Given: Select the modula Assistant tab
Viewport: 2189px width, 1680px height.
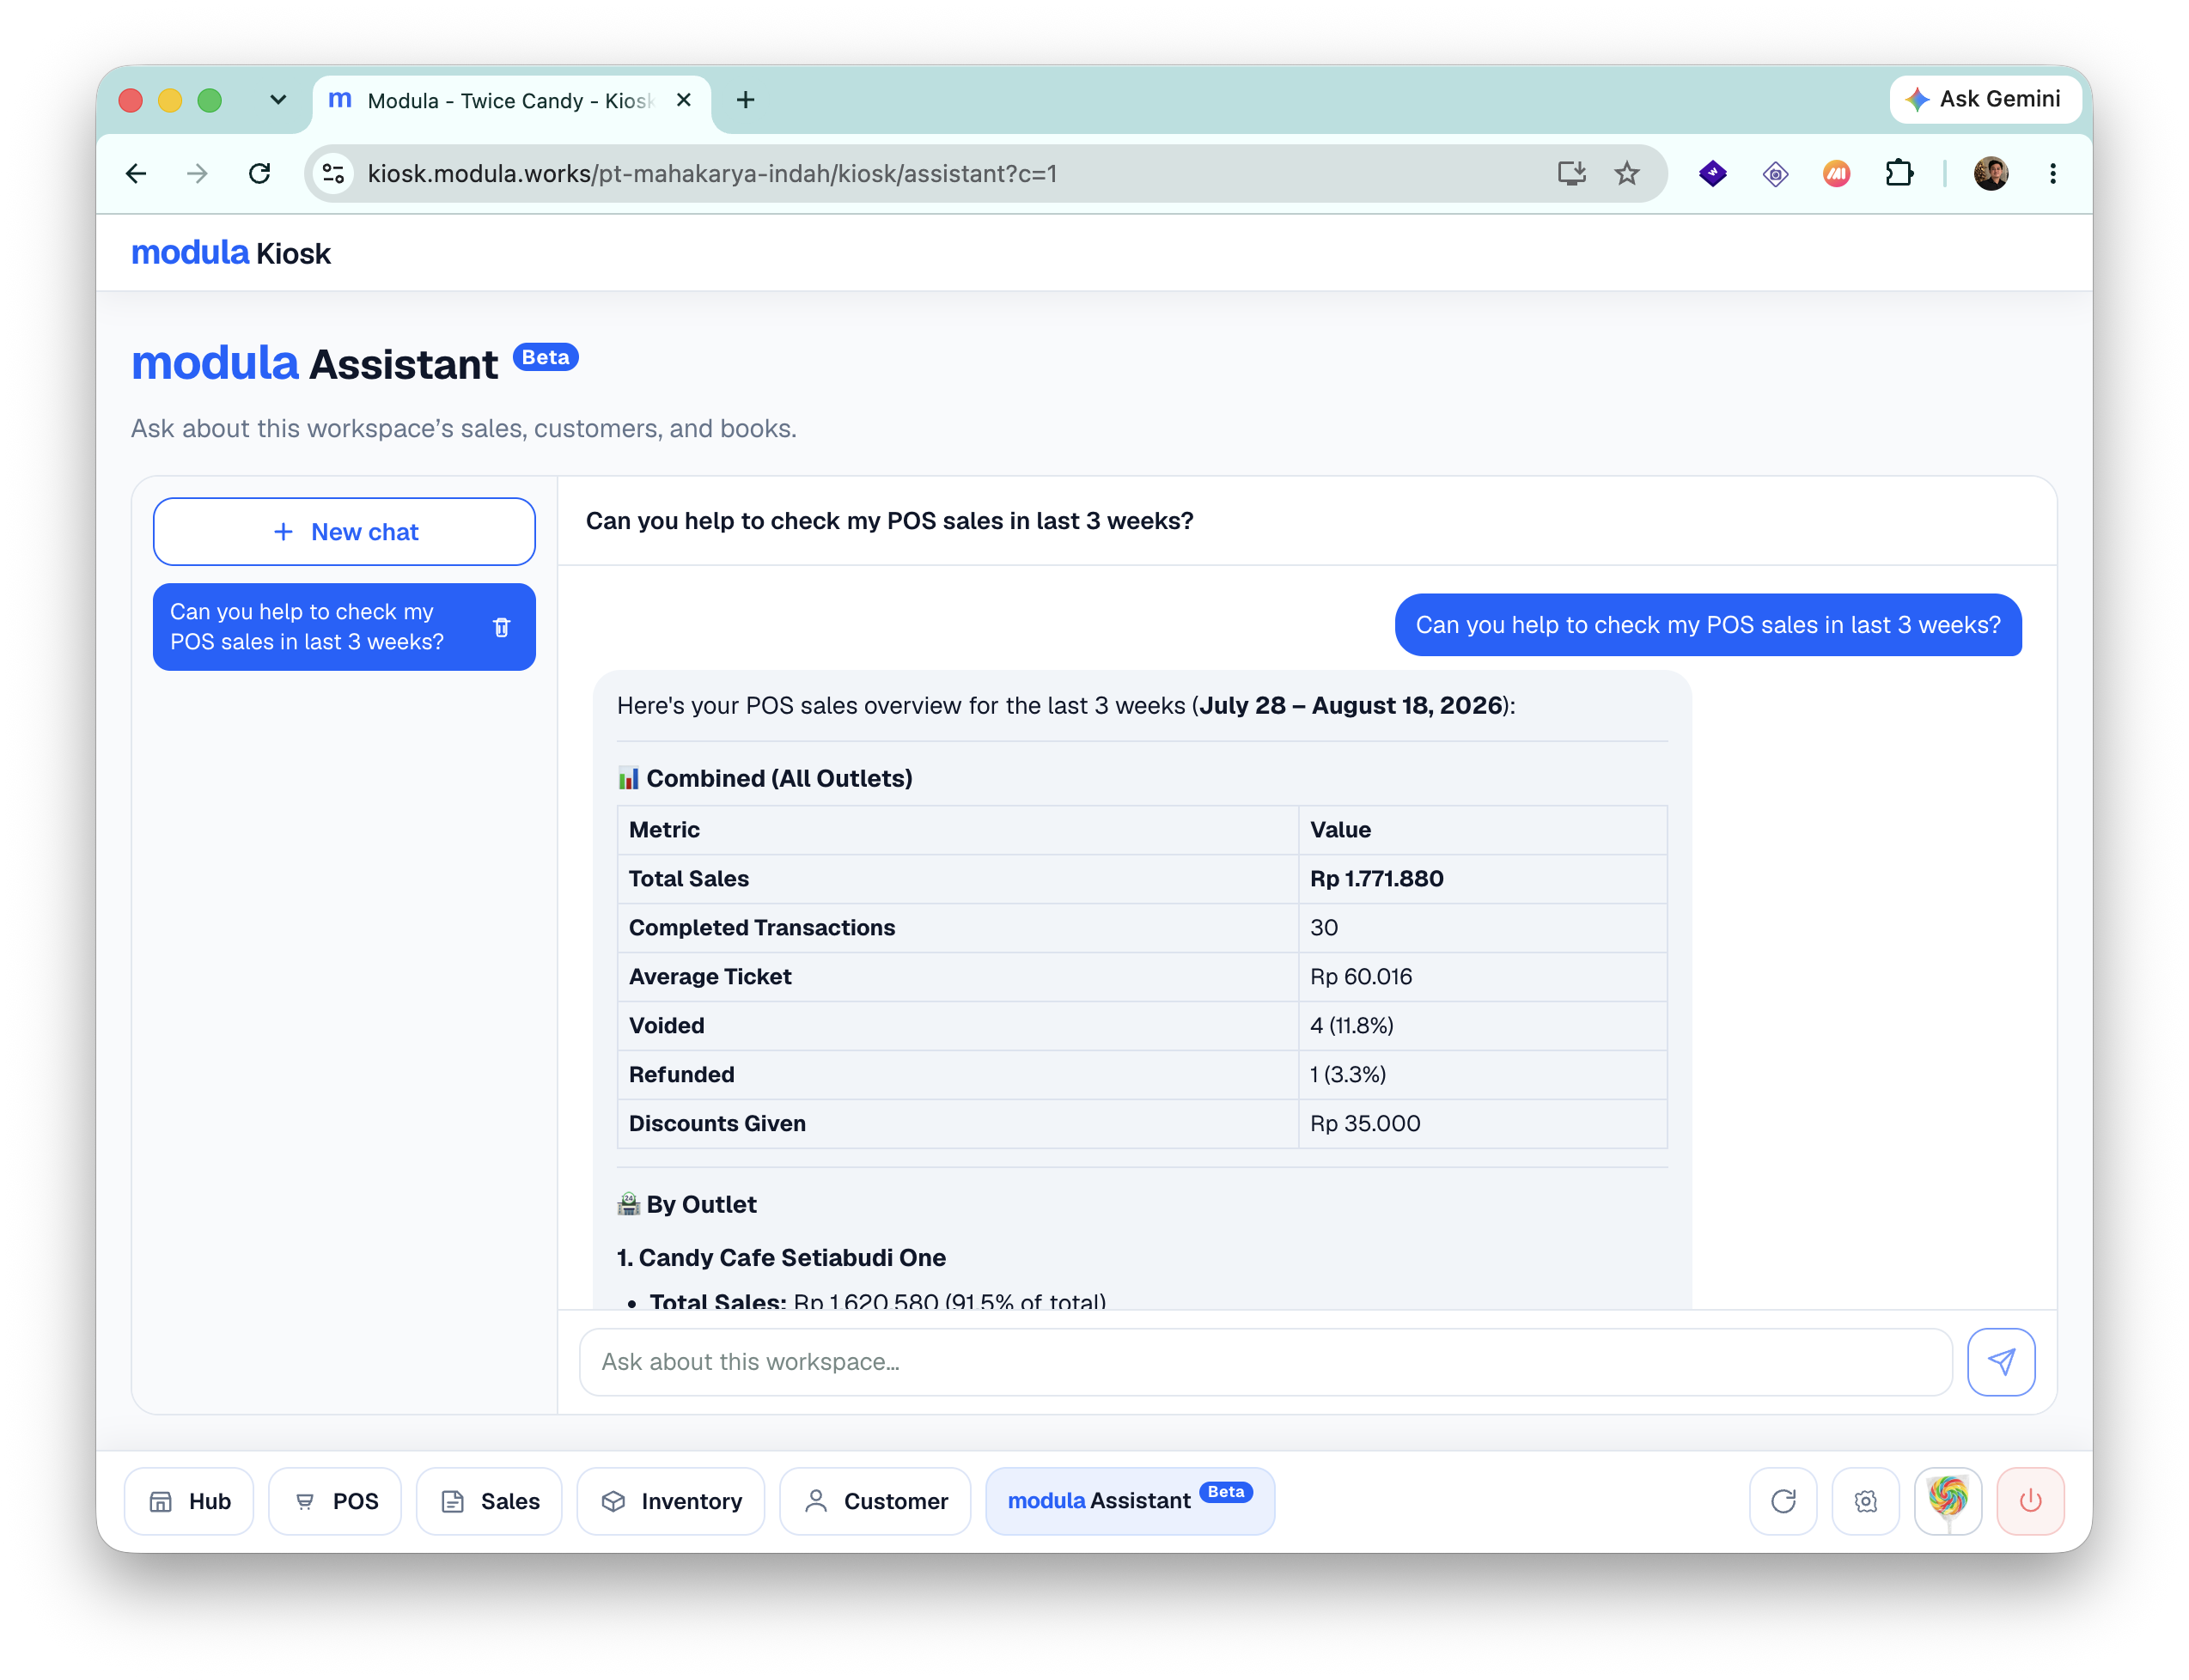Looking at the screenshot, I should 1130,1500.
